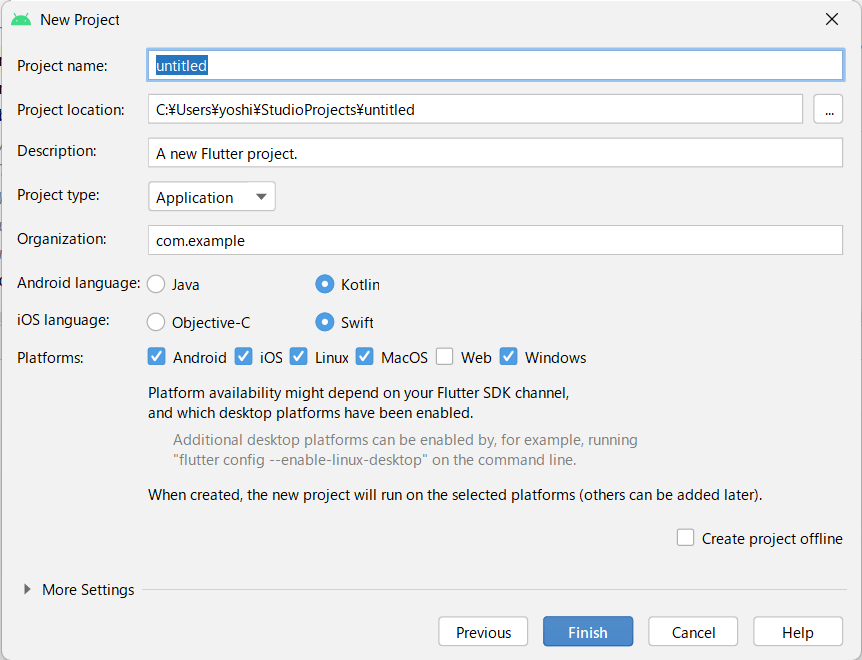Image resolution: width=862 pixels, height=660 pixels.
Task: Click the 'Additional desktop platforms can be enabled' text
Action: pyautogui.click(x=405, y=440)
